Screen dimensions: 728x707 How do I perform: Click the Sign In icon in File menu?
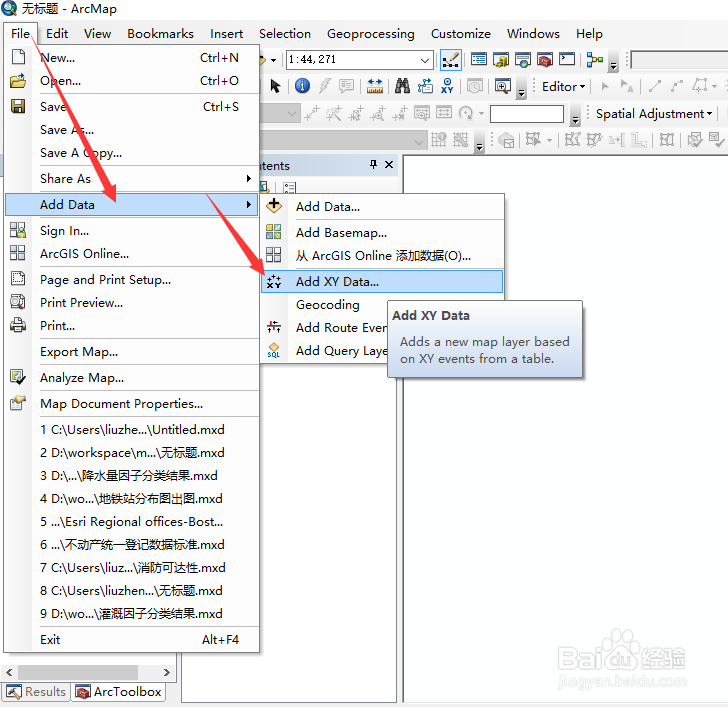[18, 230]
